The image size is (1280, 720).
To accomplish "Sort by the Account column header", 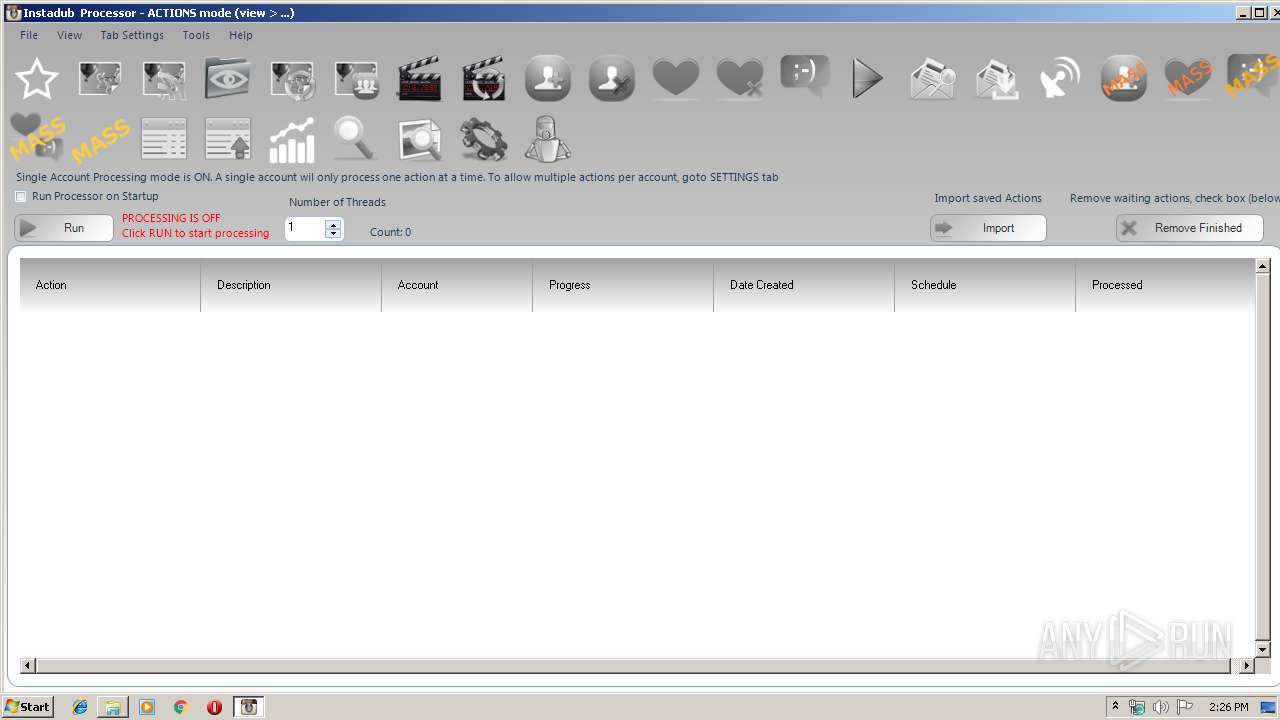I will tap(457, 285).
